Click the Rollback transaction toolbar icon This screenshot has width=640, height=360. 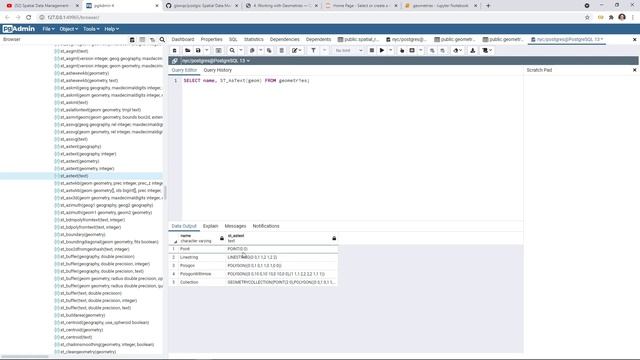tap(442, 51)
